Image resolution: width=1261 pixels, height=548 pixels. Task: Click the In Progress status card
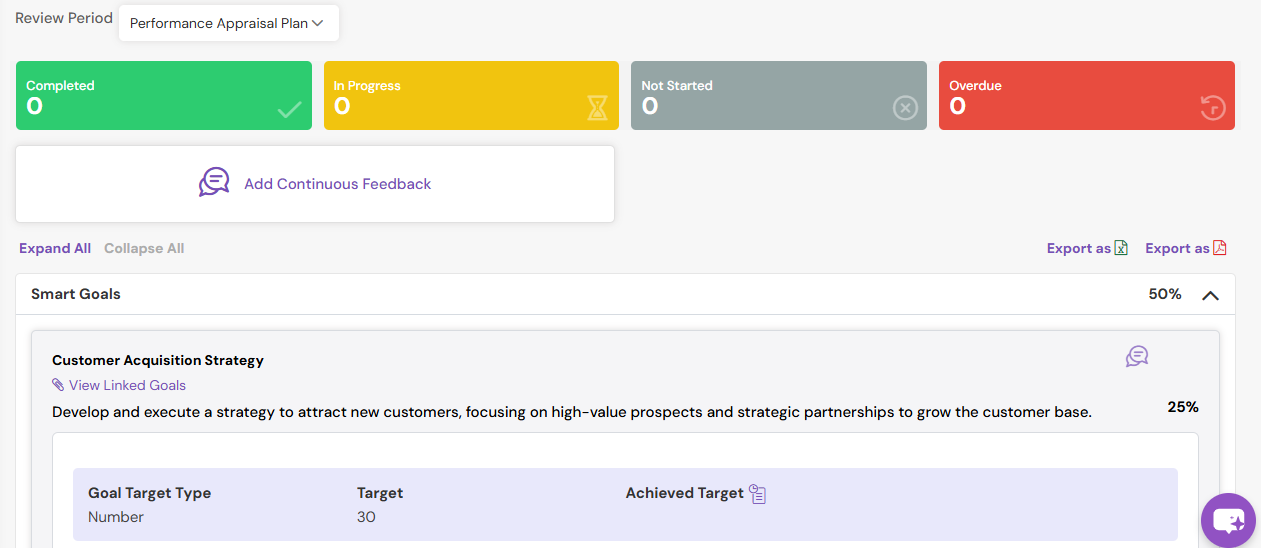pyautogui.click(x=471, y=96)
